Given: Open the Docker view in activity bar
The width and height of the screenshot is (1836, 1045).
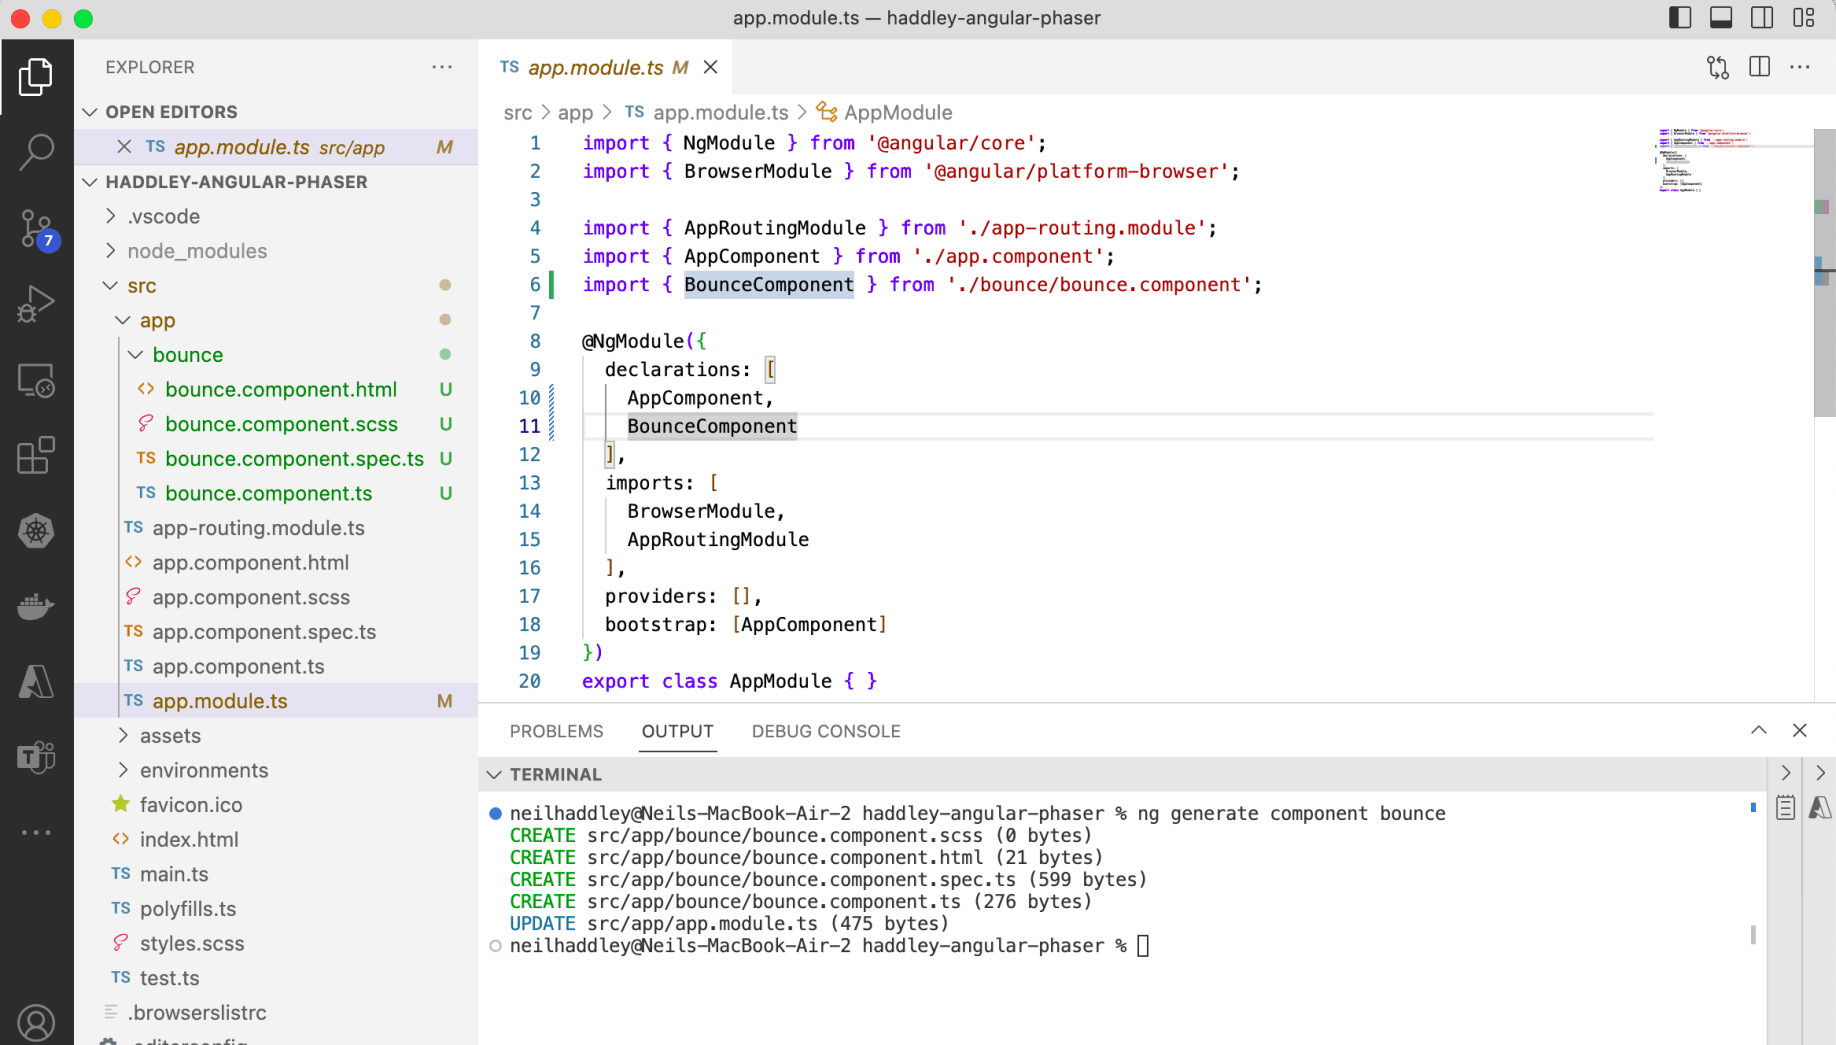Looking at the screenshot, I should (x=36, y=607).
